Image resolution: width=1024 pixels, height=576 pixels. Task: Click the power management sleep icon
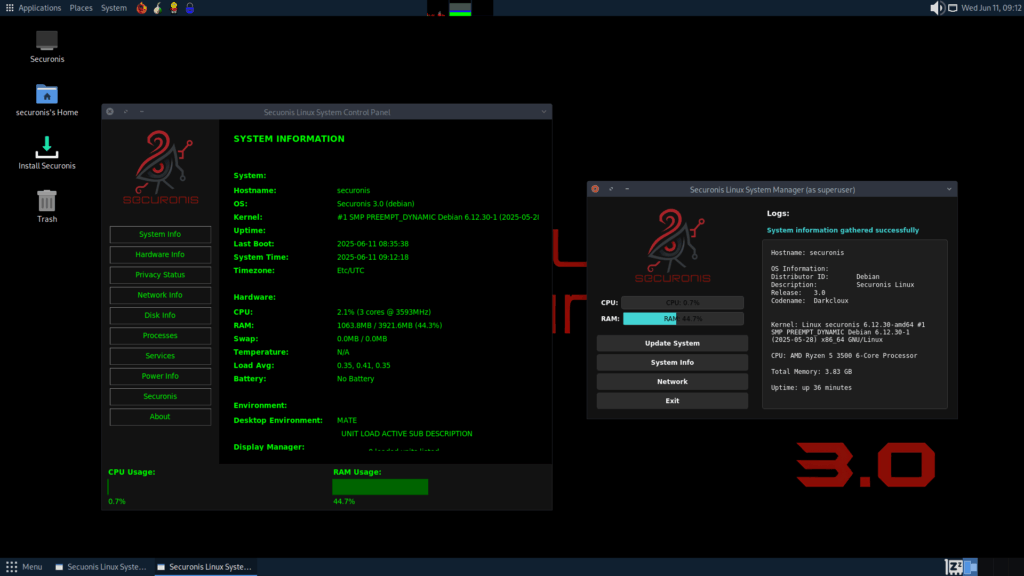953,567
